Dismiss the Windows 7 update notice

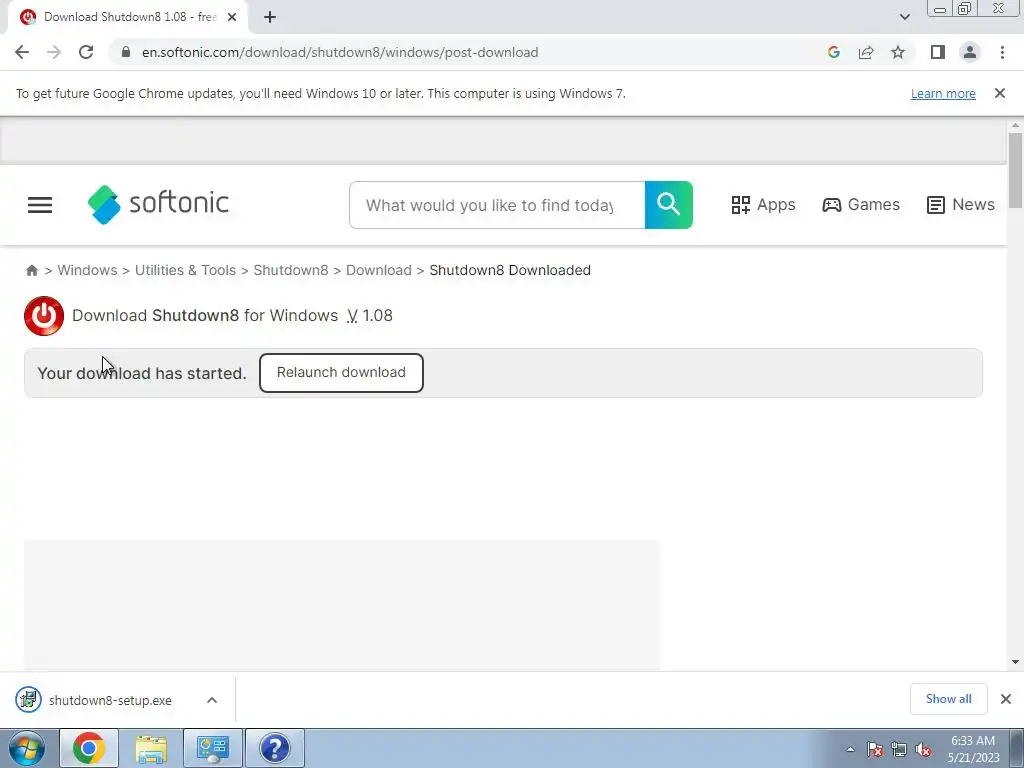point(1000,93)
